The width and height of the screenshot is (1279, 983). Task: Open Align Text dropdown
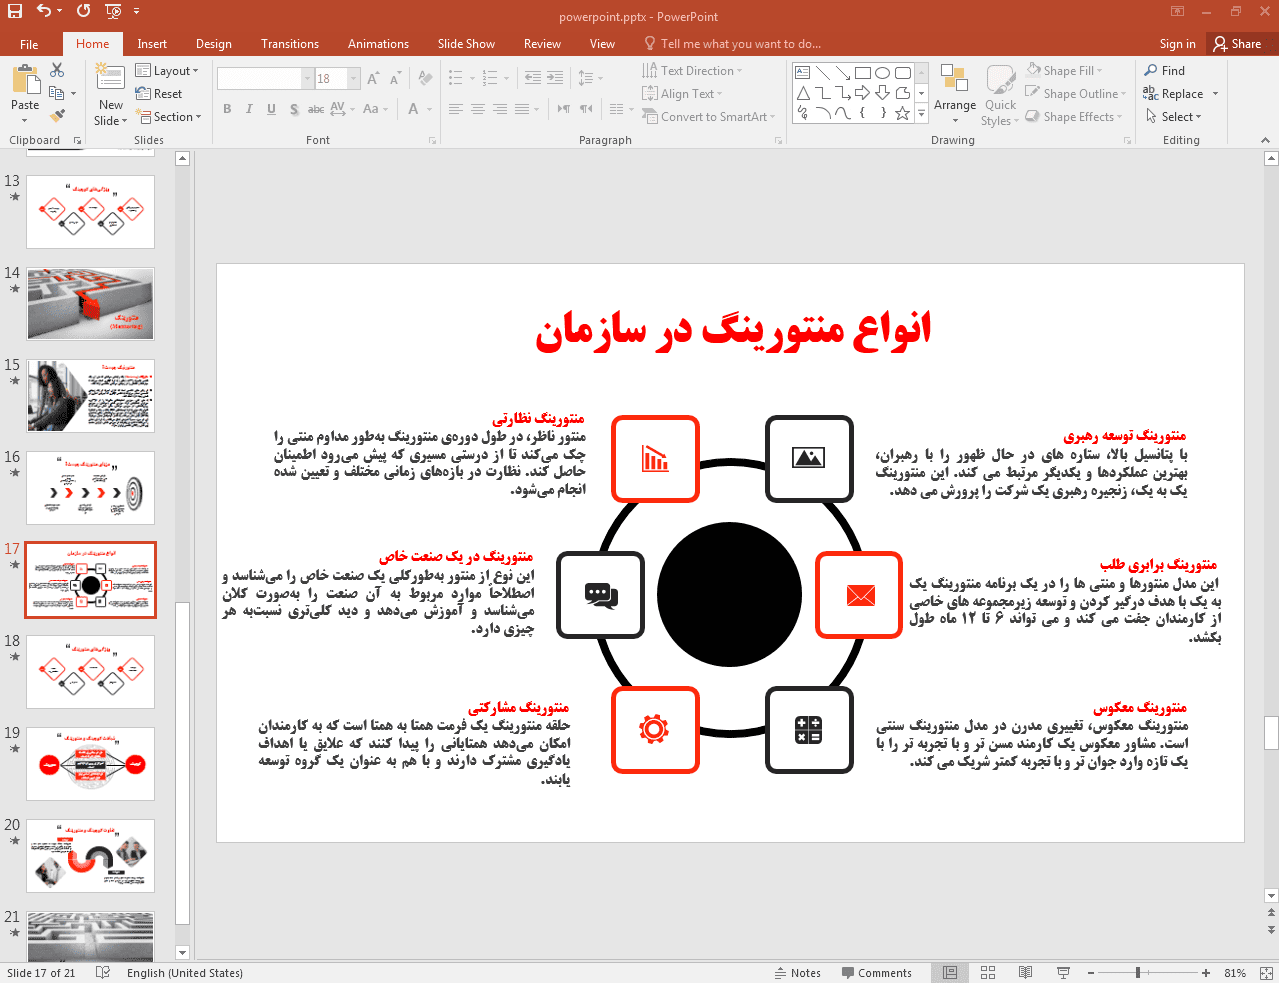682,94
